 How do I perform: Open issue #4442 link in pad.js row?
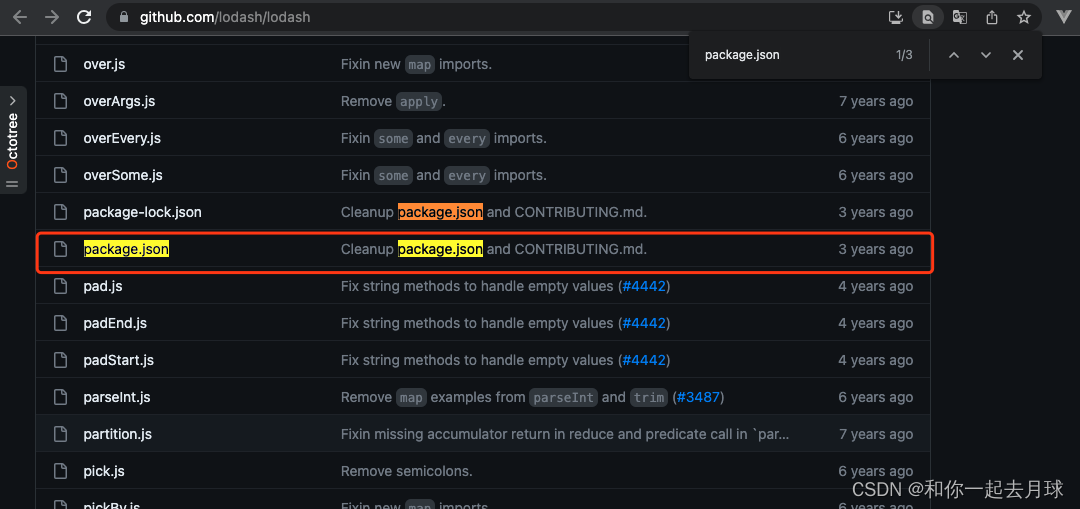point(644,287)
